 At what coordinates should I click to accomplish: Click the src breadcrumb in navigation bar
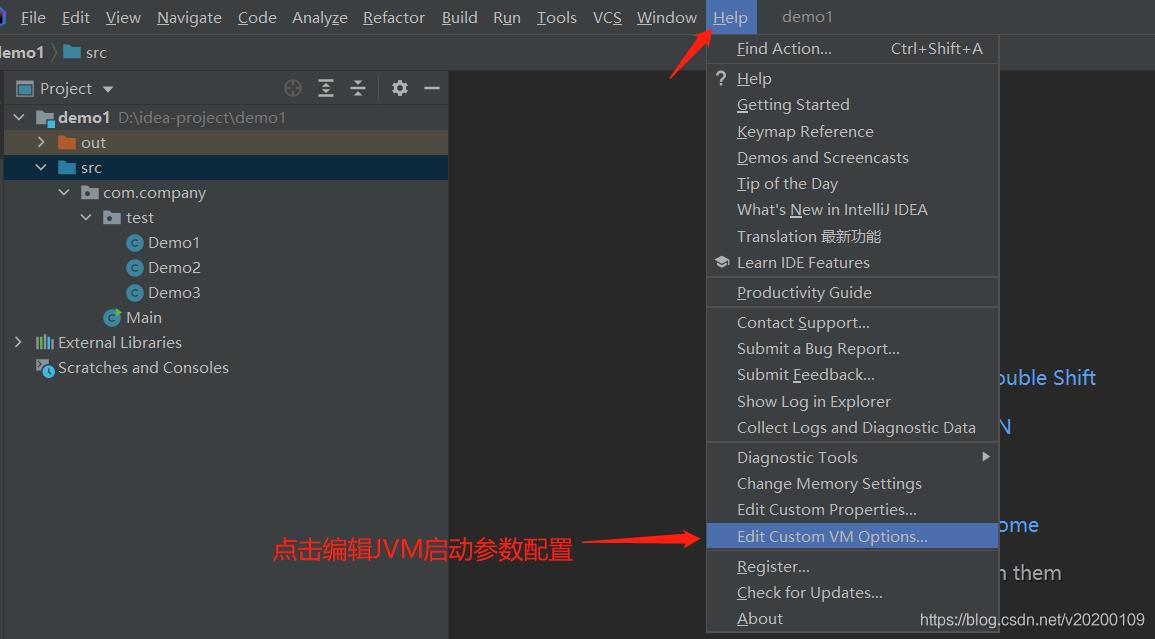(x=96, y=52)
